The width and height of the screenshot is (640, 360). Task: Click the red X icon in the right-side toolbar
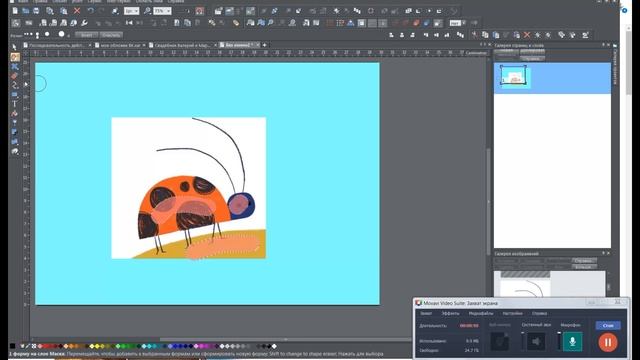pos(527,35)
